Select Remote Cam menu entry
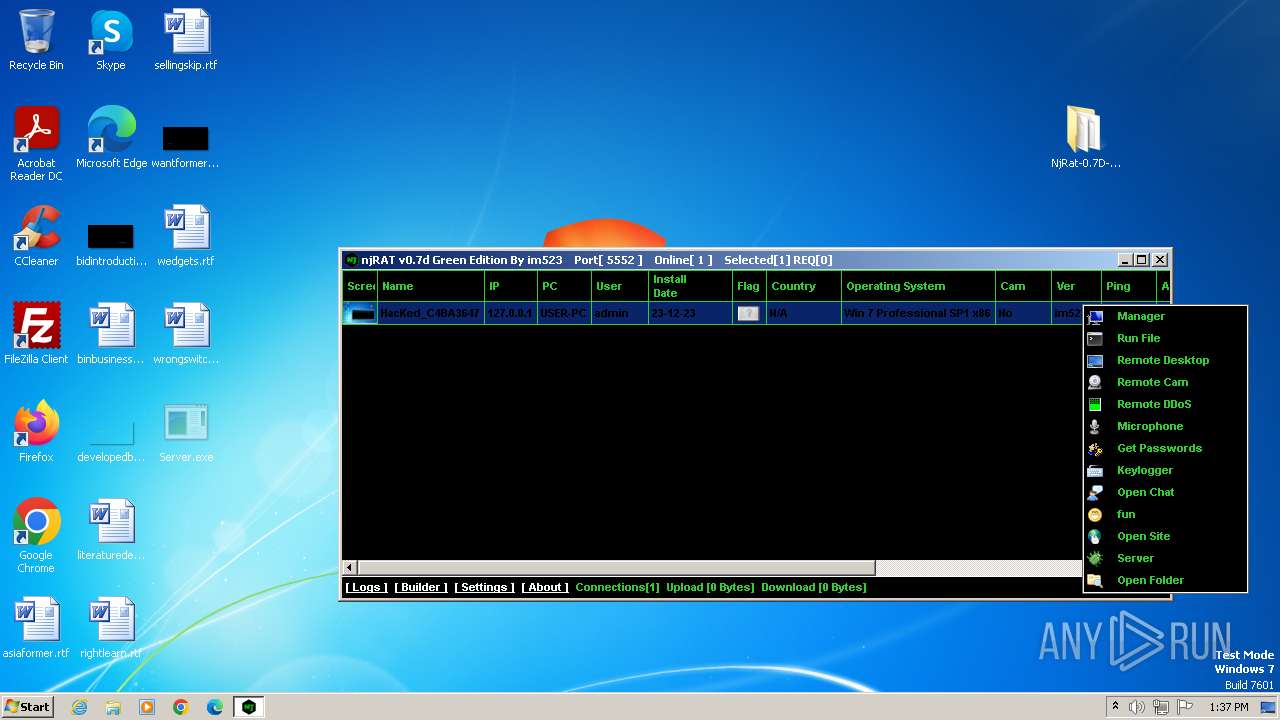Image resolution: width=1280 pixels, height=720 pixels. 1166,382
